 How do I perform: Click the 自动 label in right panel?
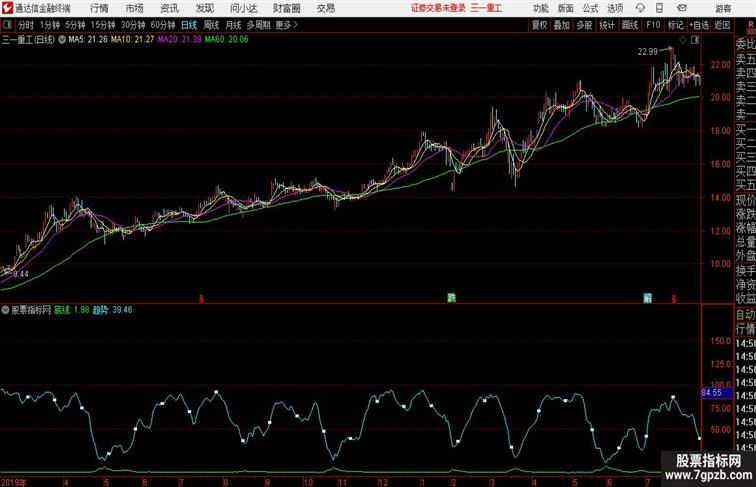(745, 314)
